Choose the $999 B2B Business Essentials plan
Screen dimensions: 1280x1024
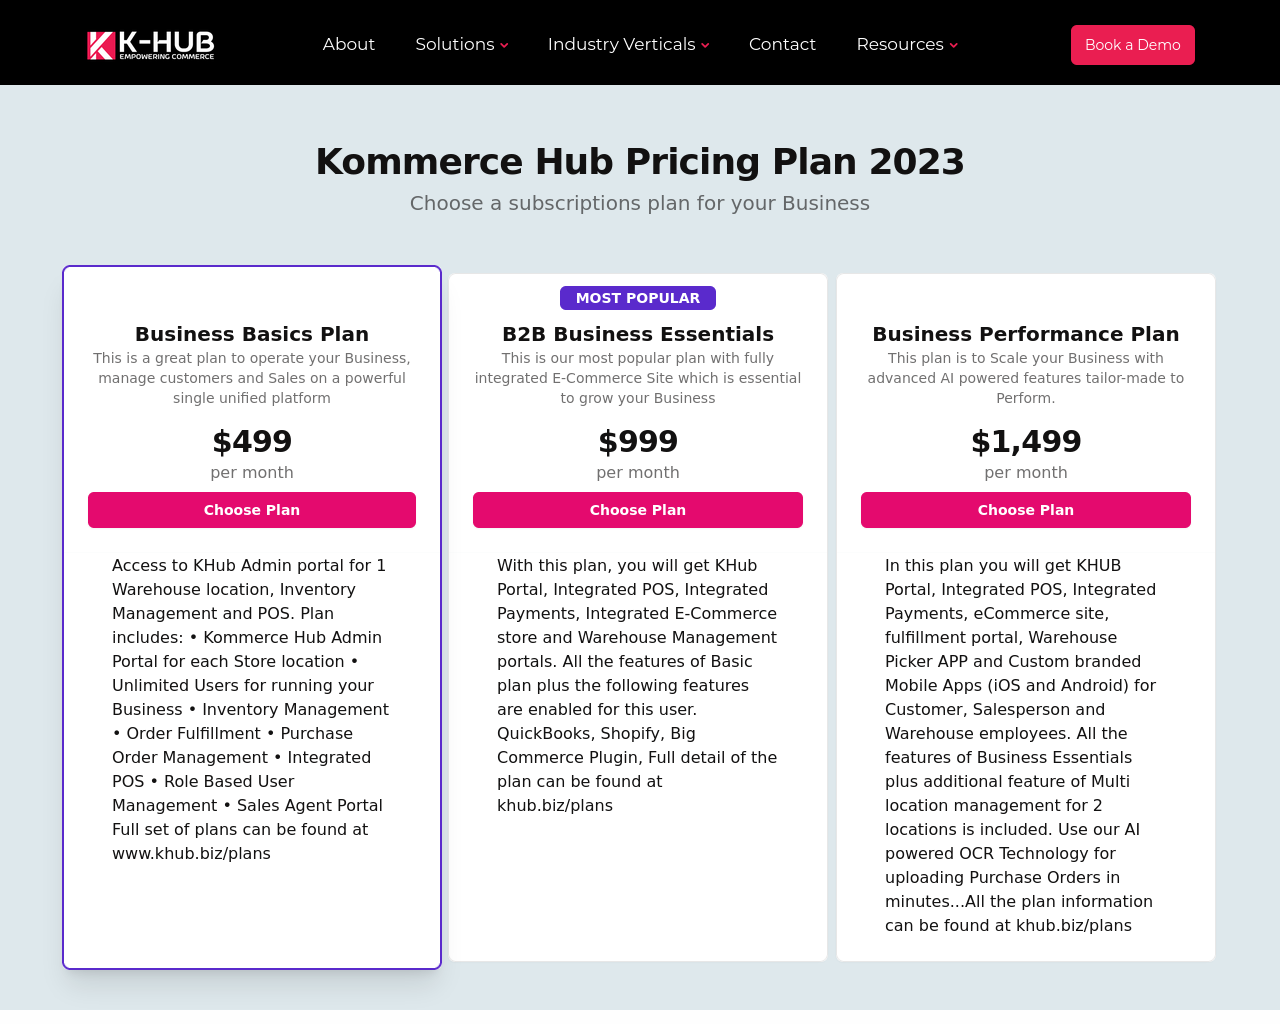638,510
